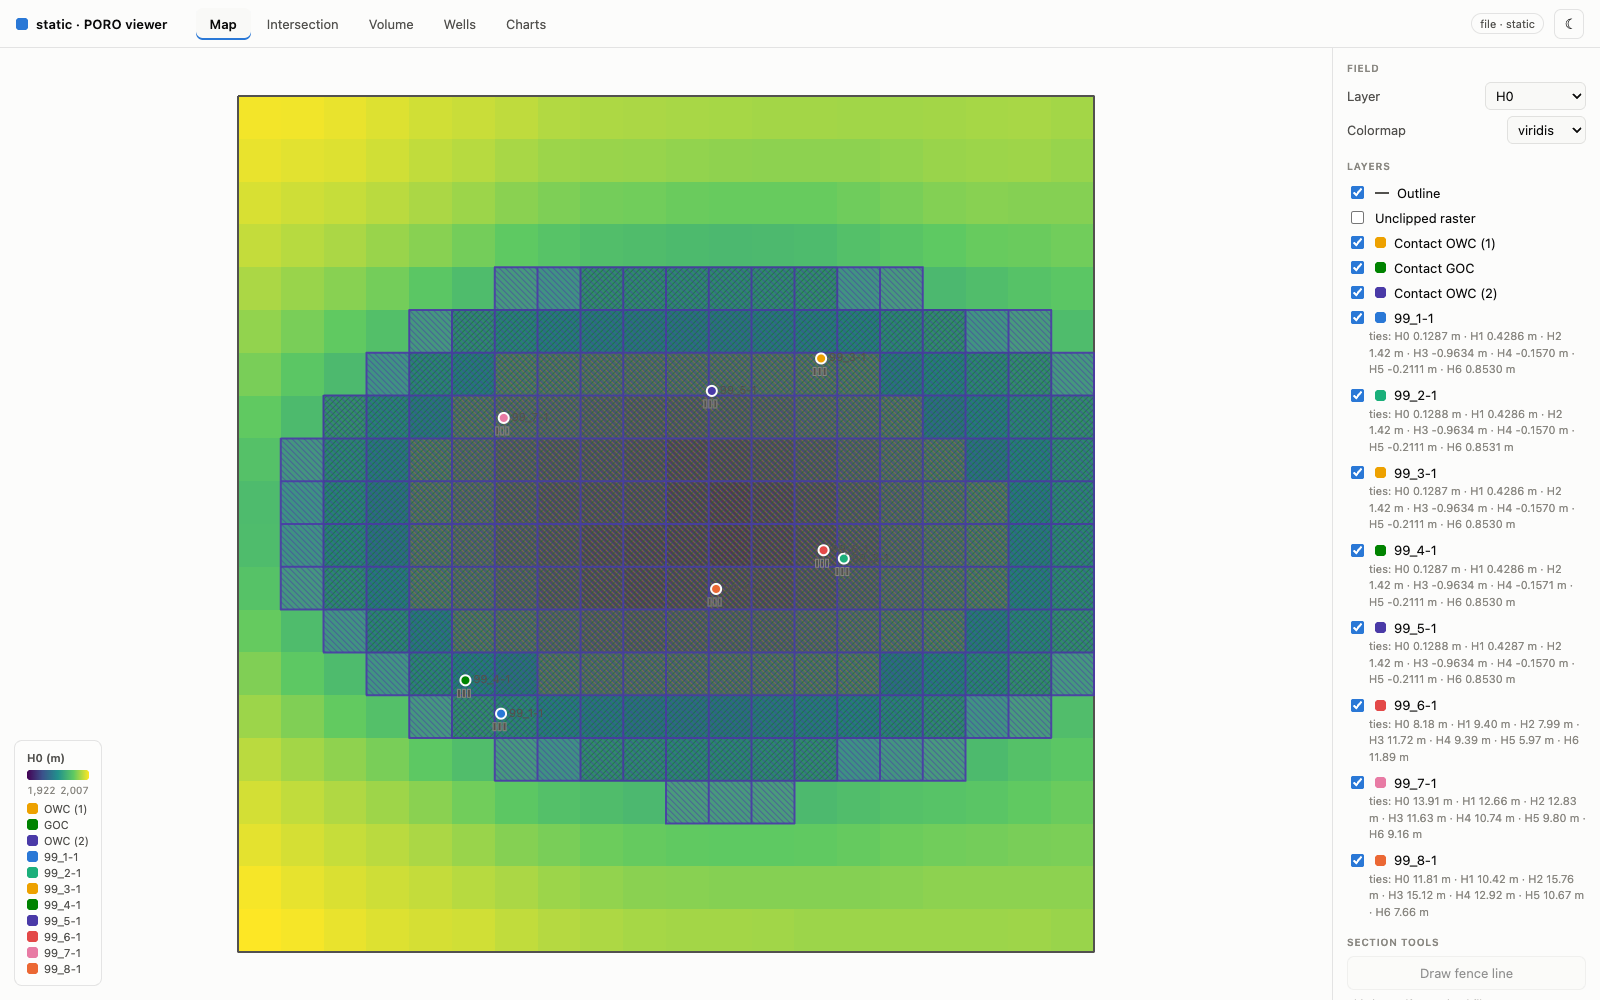
Task: Select the orange-red 99_8-1 well marker on map
Action: (716, 589)
